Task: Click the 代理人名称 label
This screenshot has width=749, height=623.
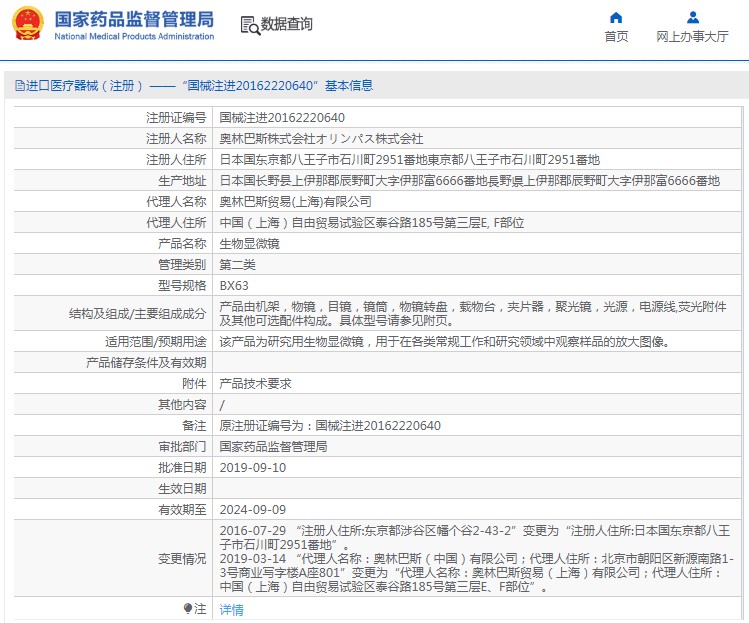Action: pyautogui.click(x=176, y=202)
